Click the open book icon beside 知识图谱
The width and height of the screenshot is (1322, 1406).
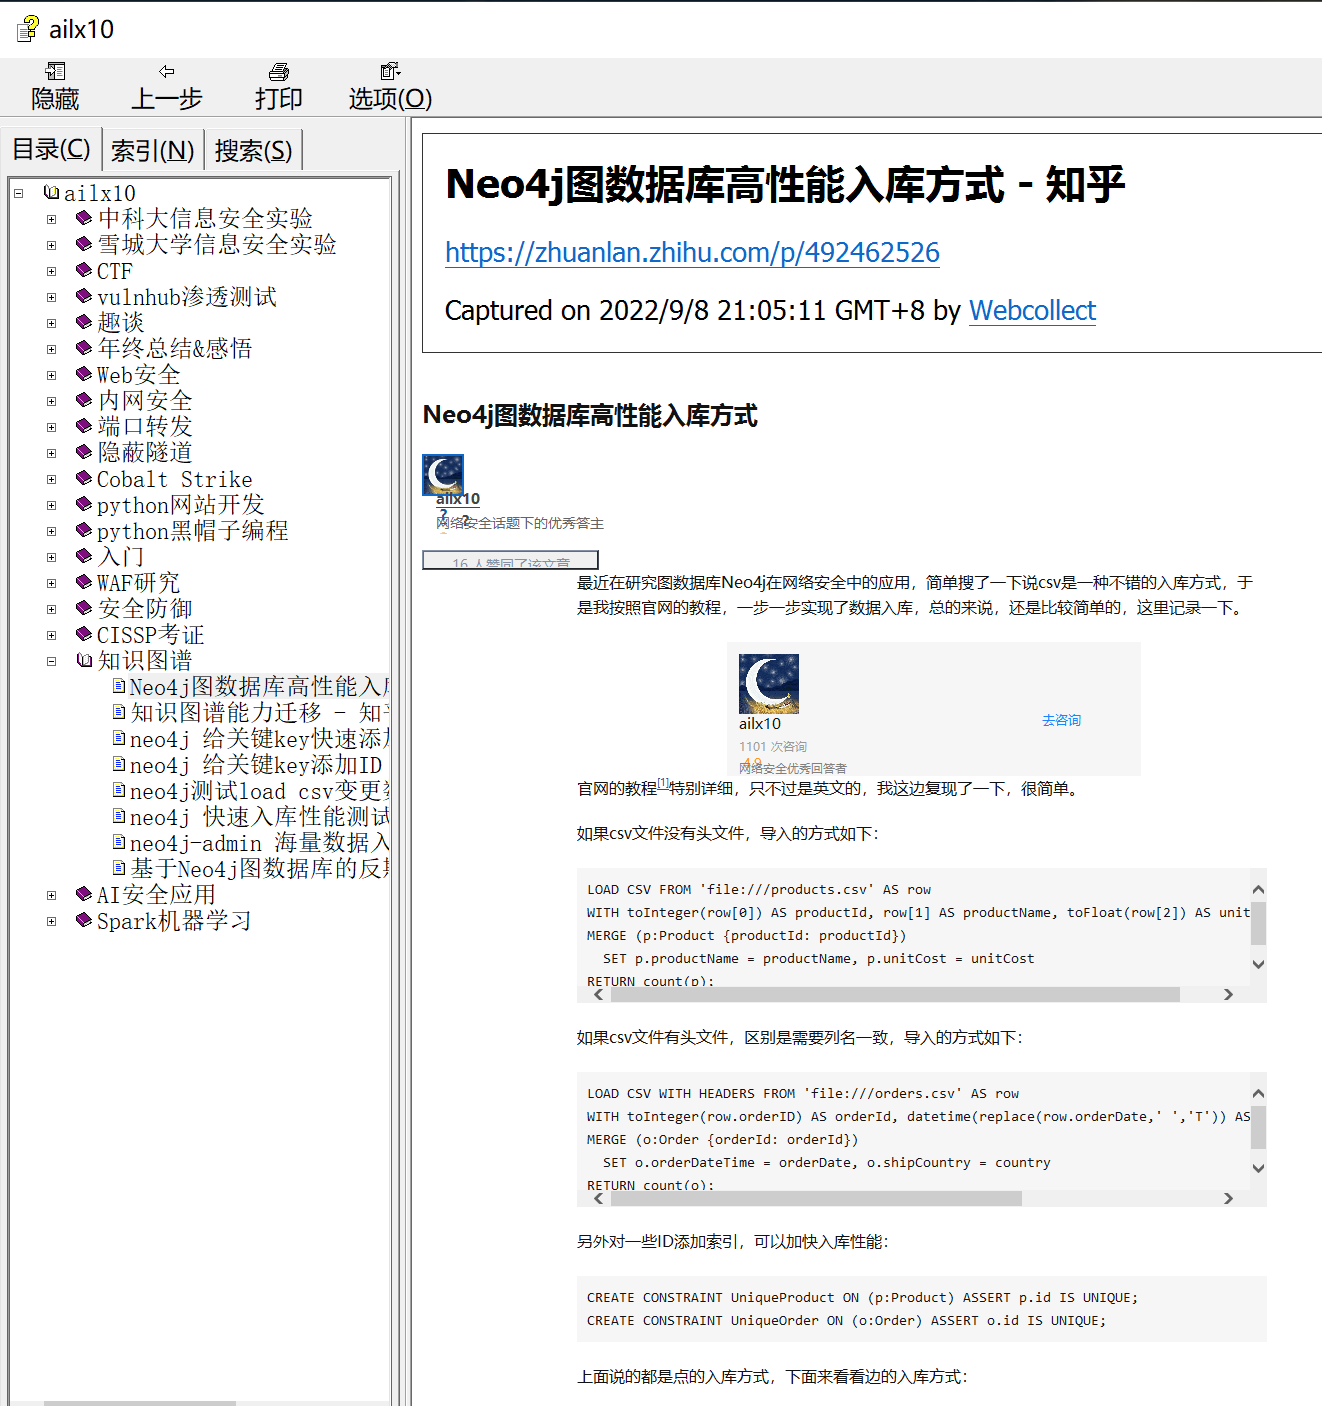coord(84,660)
